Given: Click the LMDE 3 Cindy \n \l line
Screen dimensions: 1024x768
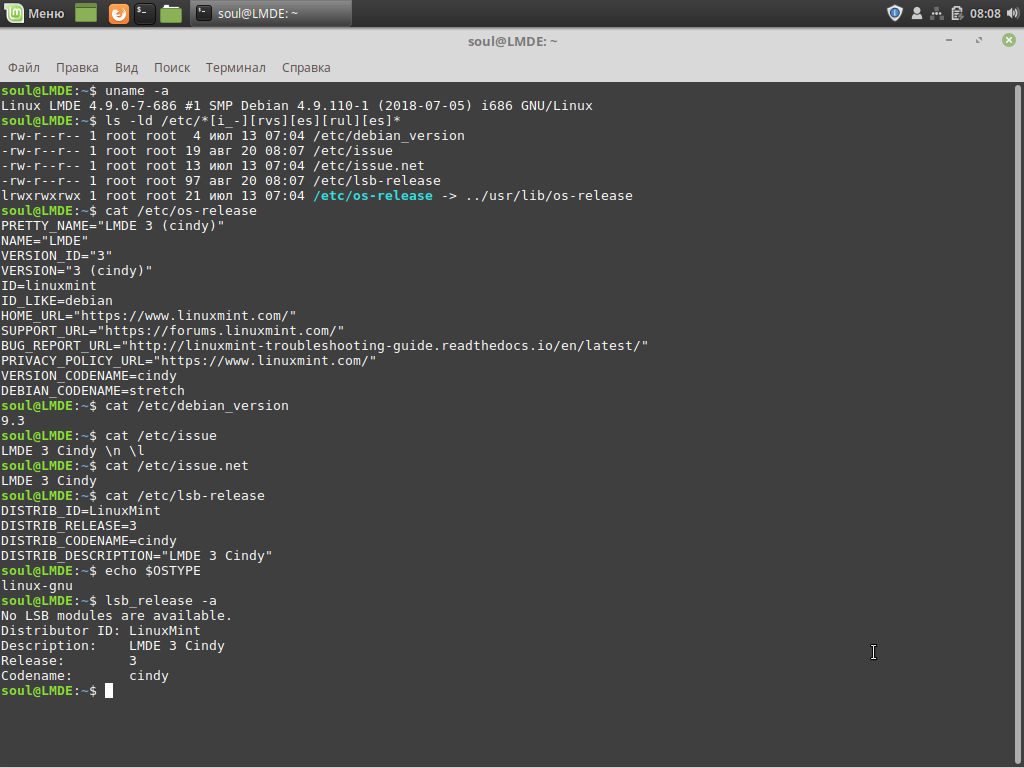Looking at the screenshot, I should coord(72,451).
